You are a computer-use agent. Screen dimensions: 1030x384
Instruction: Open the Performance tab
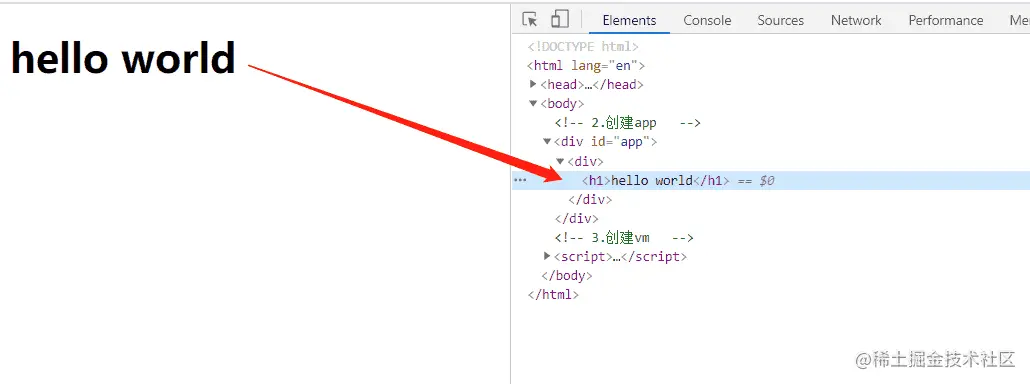pos(946,20)
